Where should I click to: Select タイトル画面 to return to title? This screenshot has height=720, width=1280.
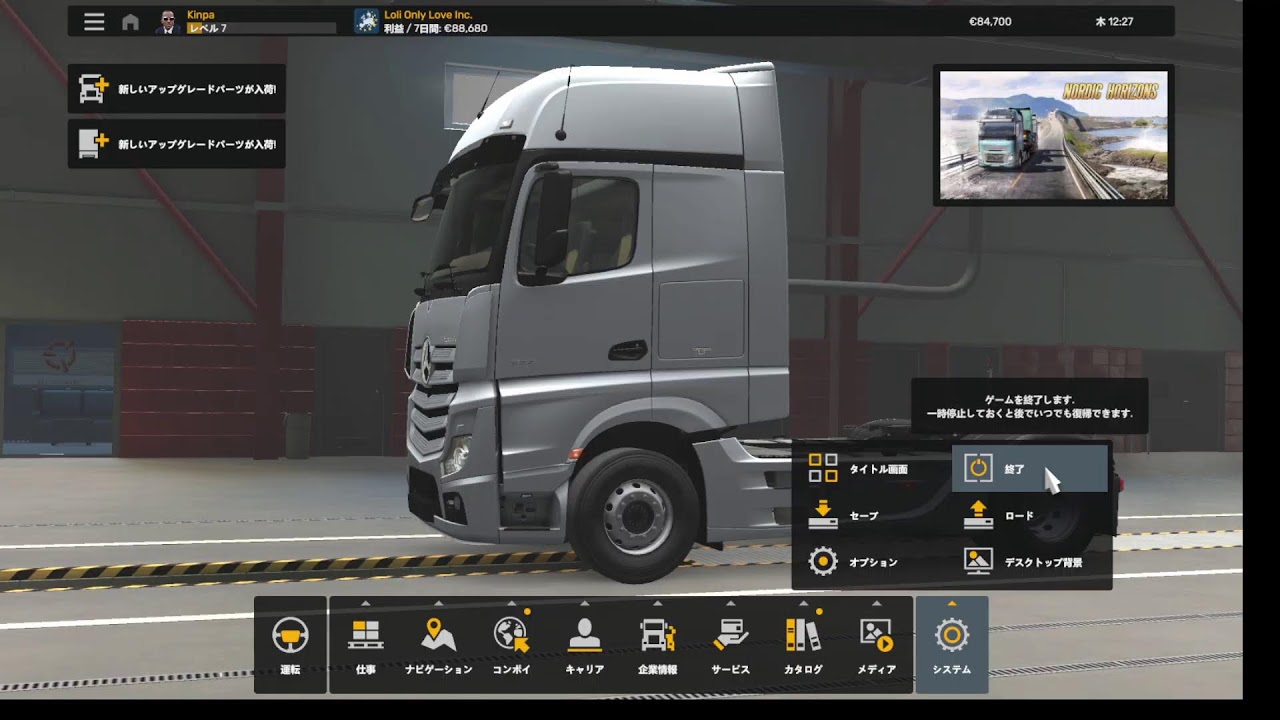[x=873, y=469]
